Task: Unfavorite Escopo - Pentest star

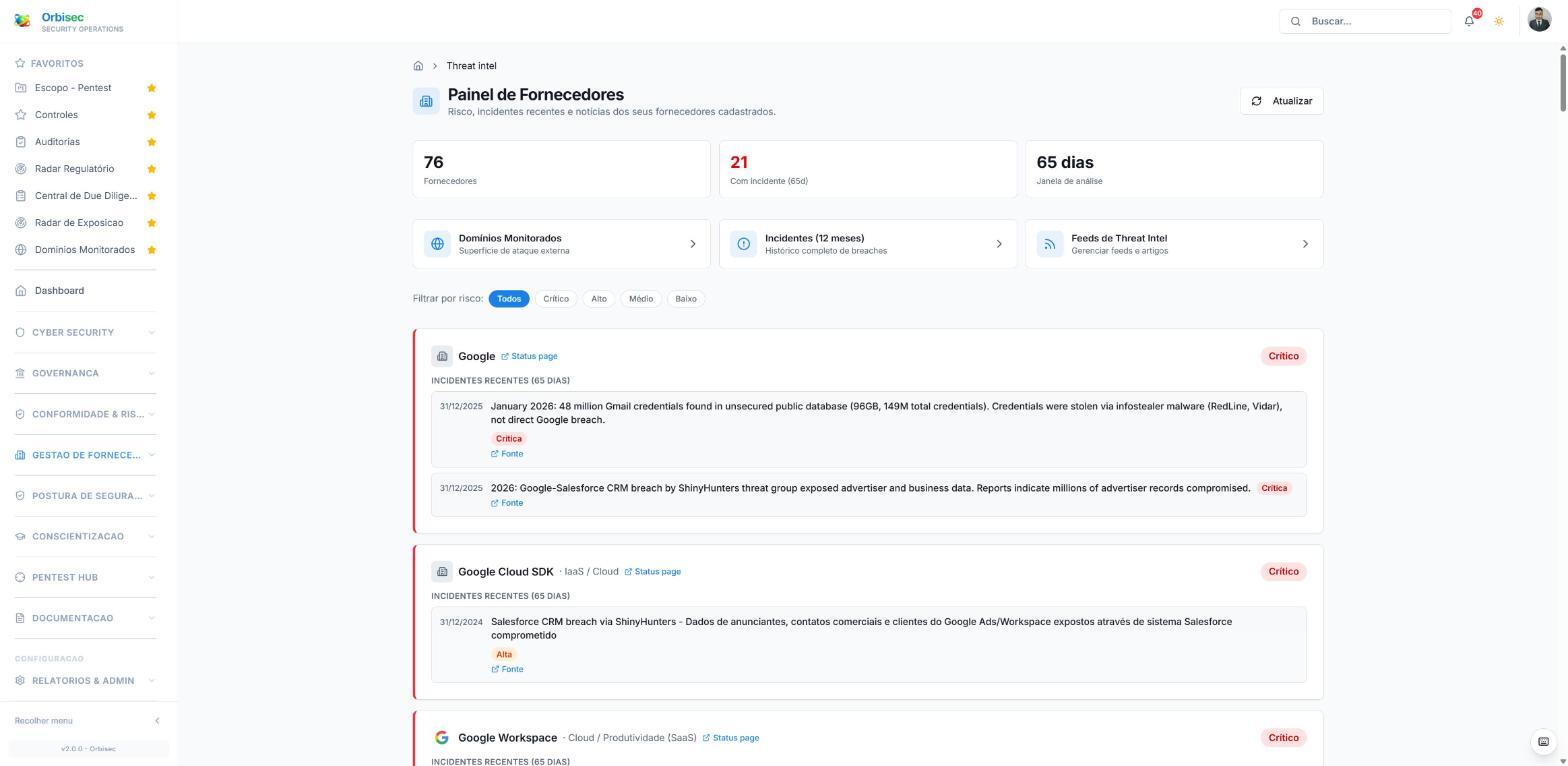Action: point(152,88)
